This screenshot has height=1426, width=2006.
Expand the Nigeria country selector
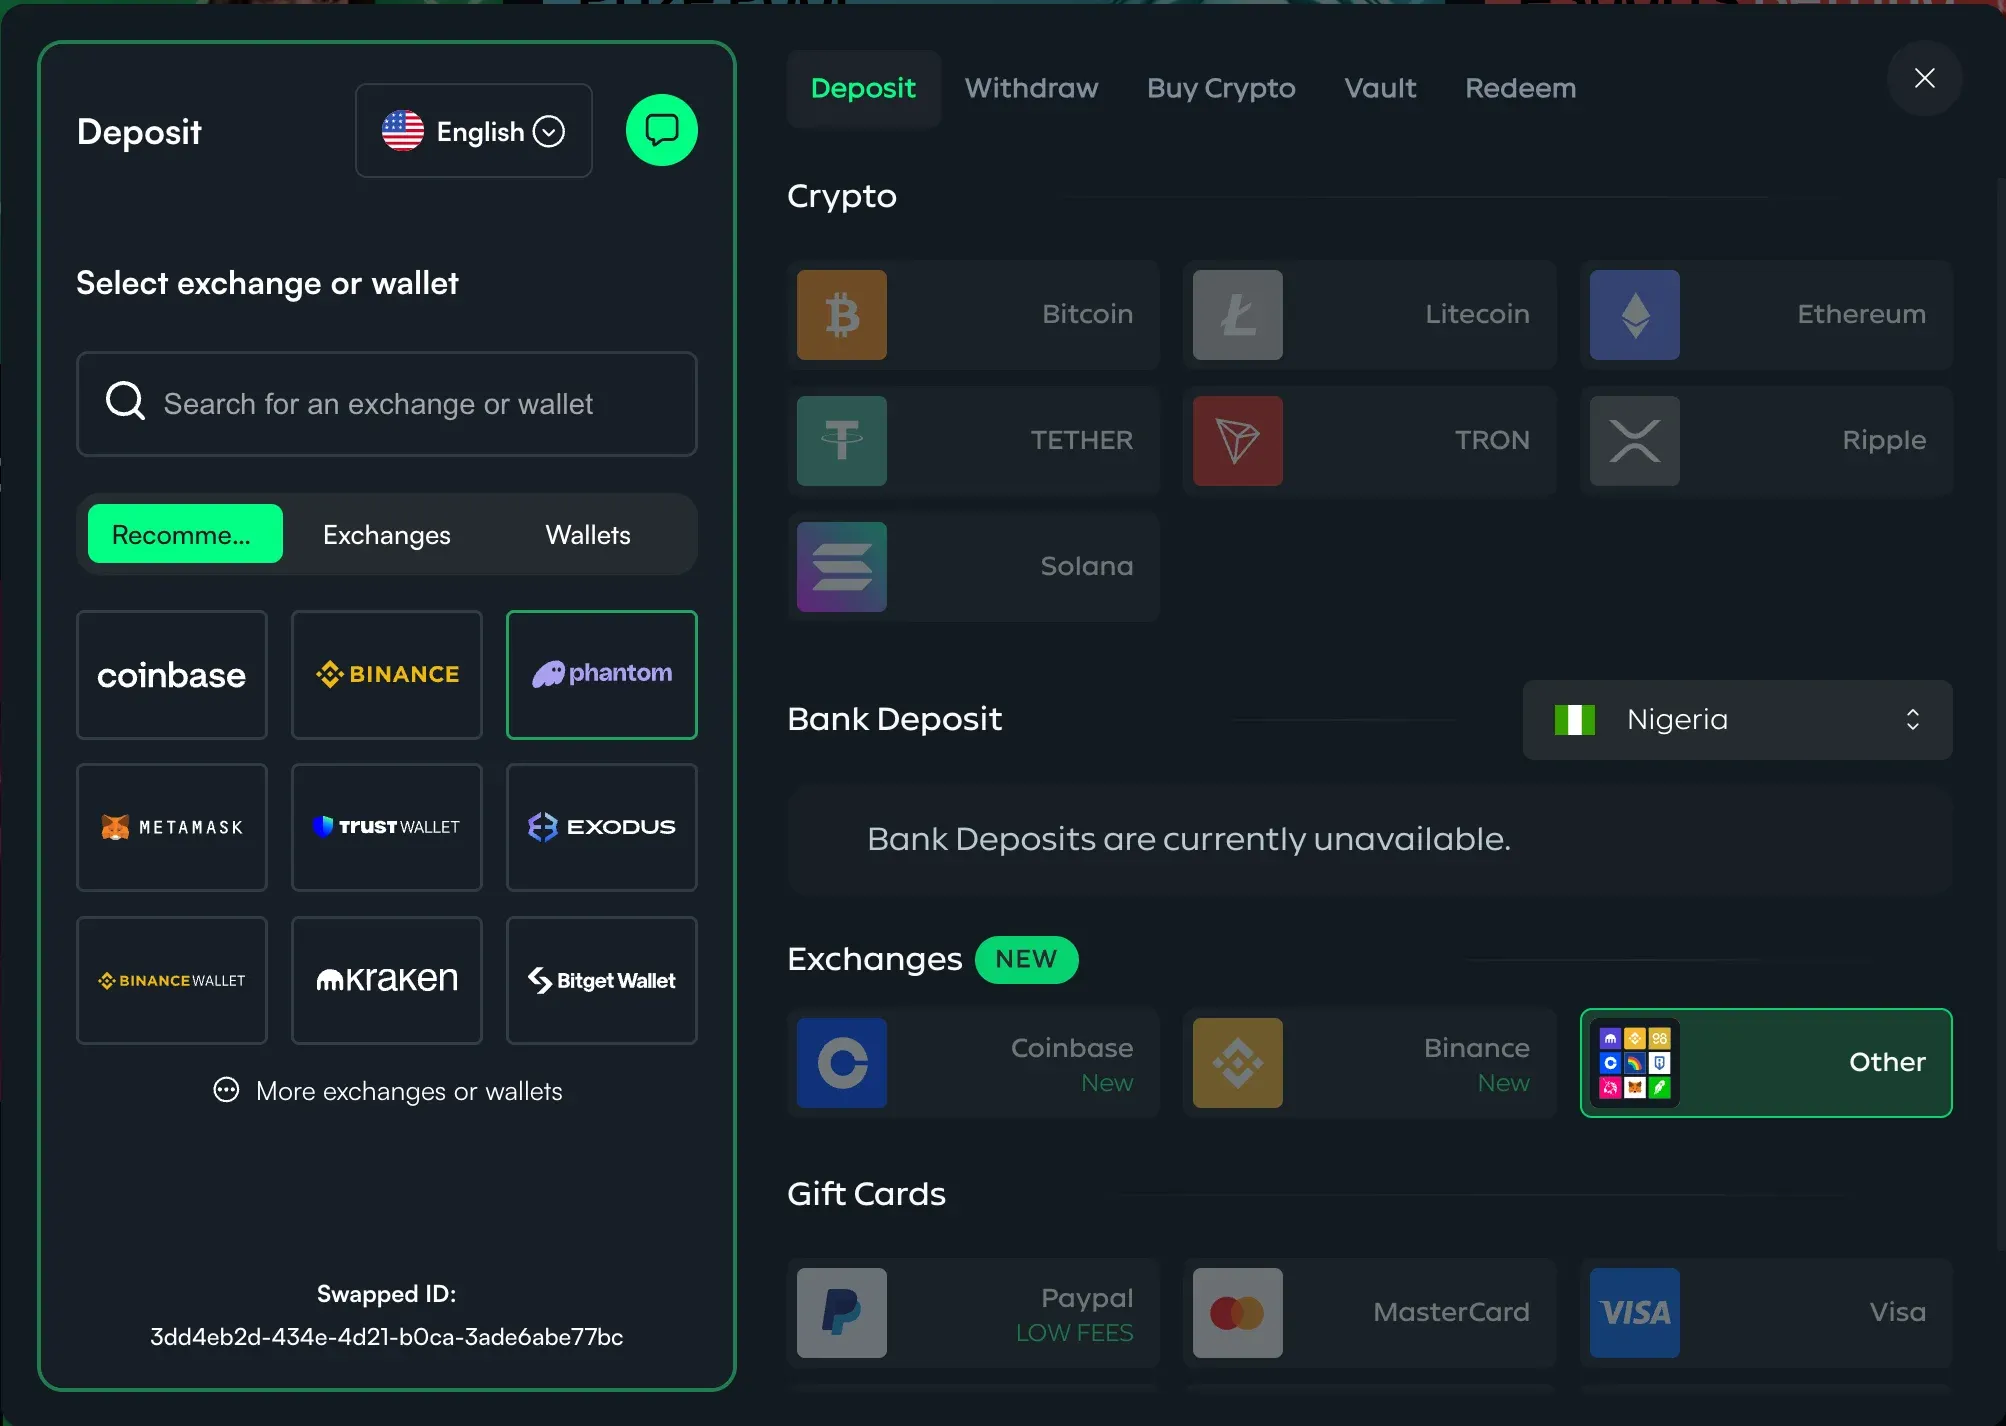coord(1736,720)
